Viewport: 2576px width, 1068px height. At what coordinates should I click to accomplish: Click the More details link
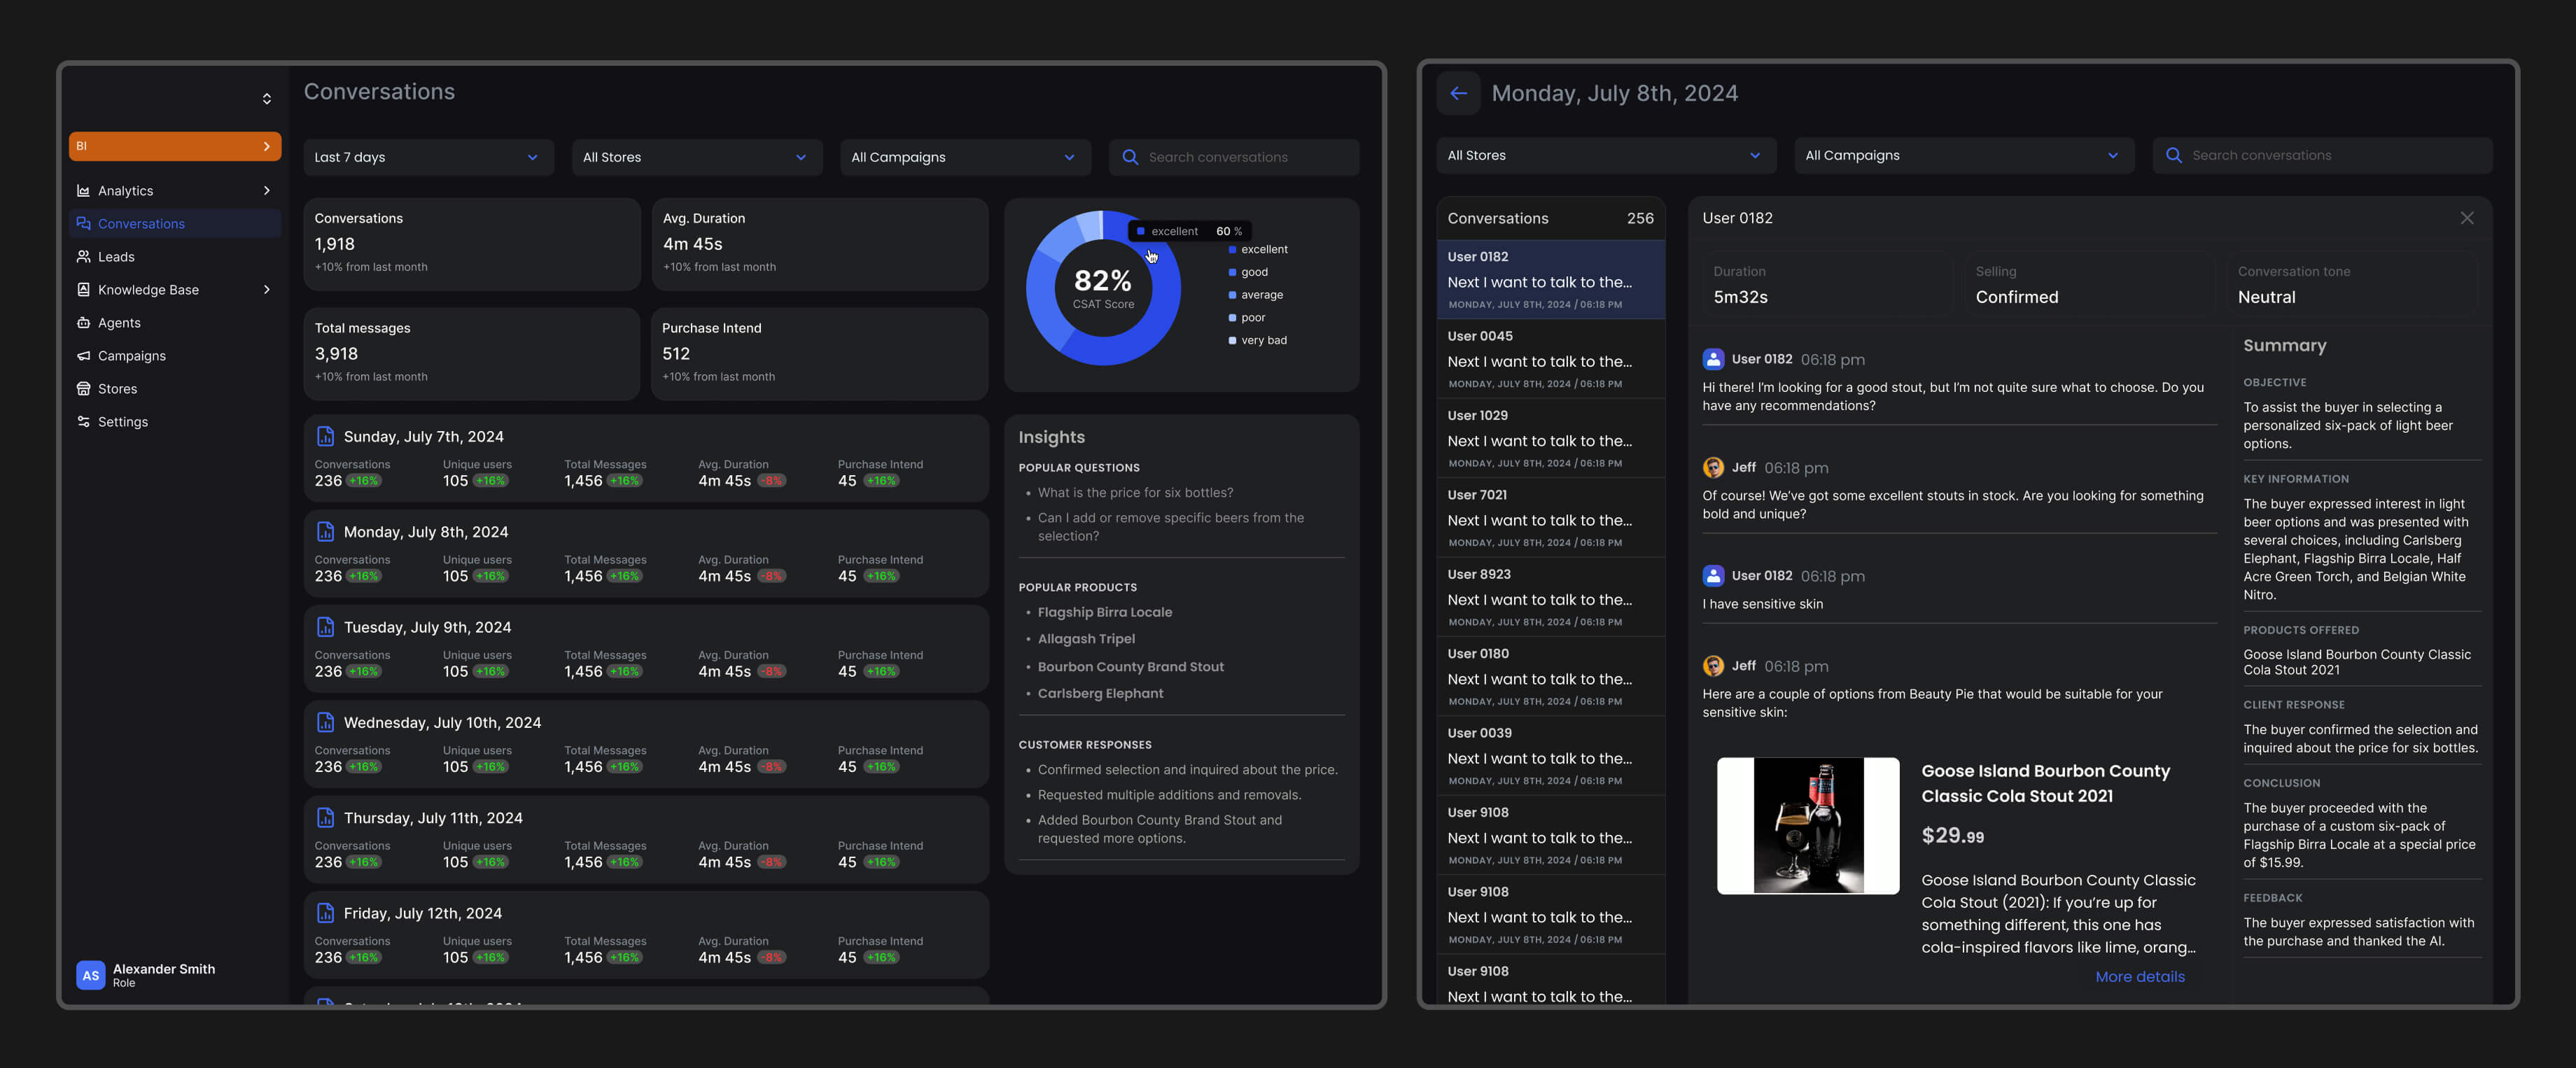click(x=2139, y=977)
